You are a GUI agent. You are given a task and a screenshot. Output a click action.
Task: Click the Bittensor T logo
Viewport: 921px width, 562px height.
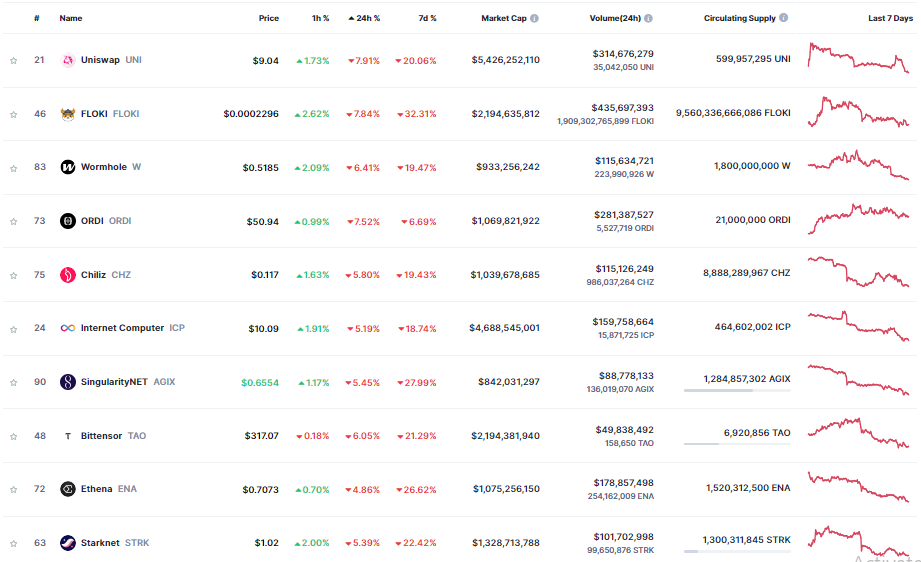(x=68, y=436)
